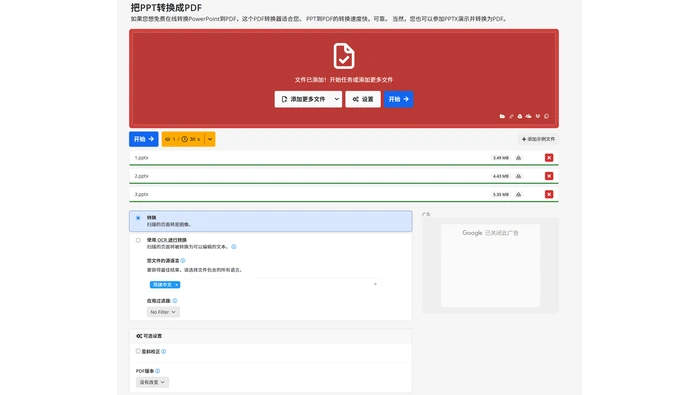This screenshot has height=395, width=700.
Task: Click the 3.pptx file name
Action: [142, 194]
